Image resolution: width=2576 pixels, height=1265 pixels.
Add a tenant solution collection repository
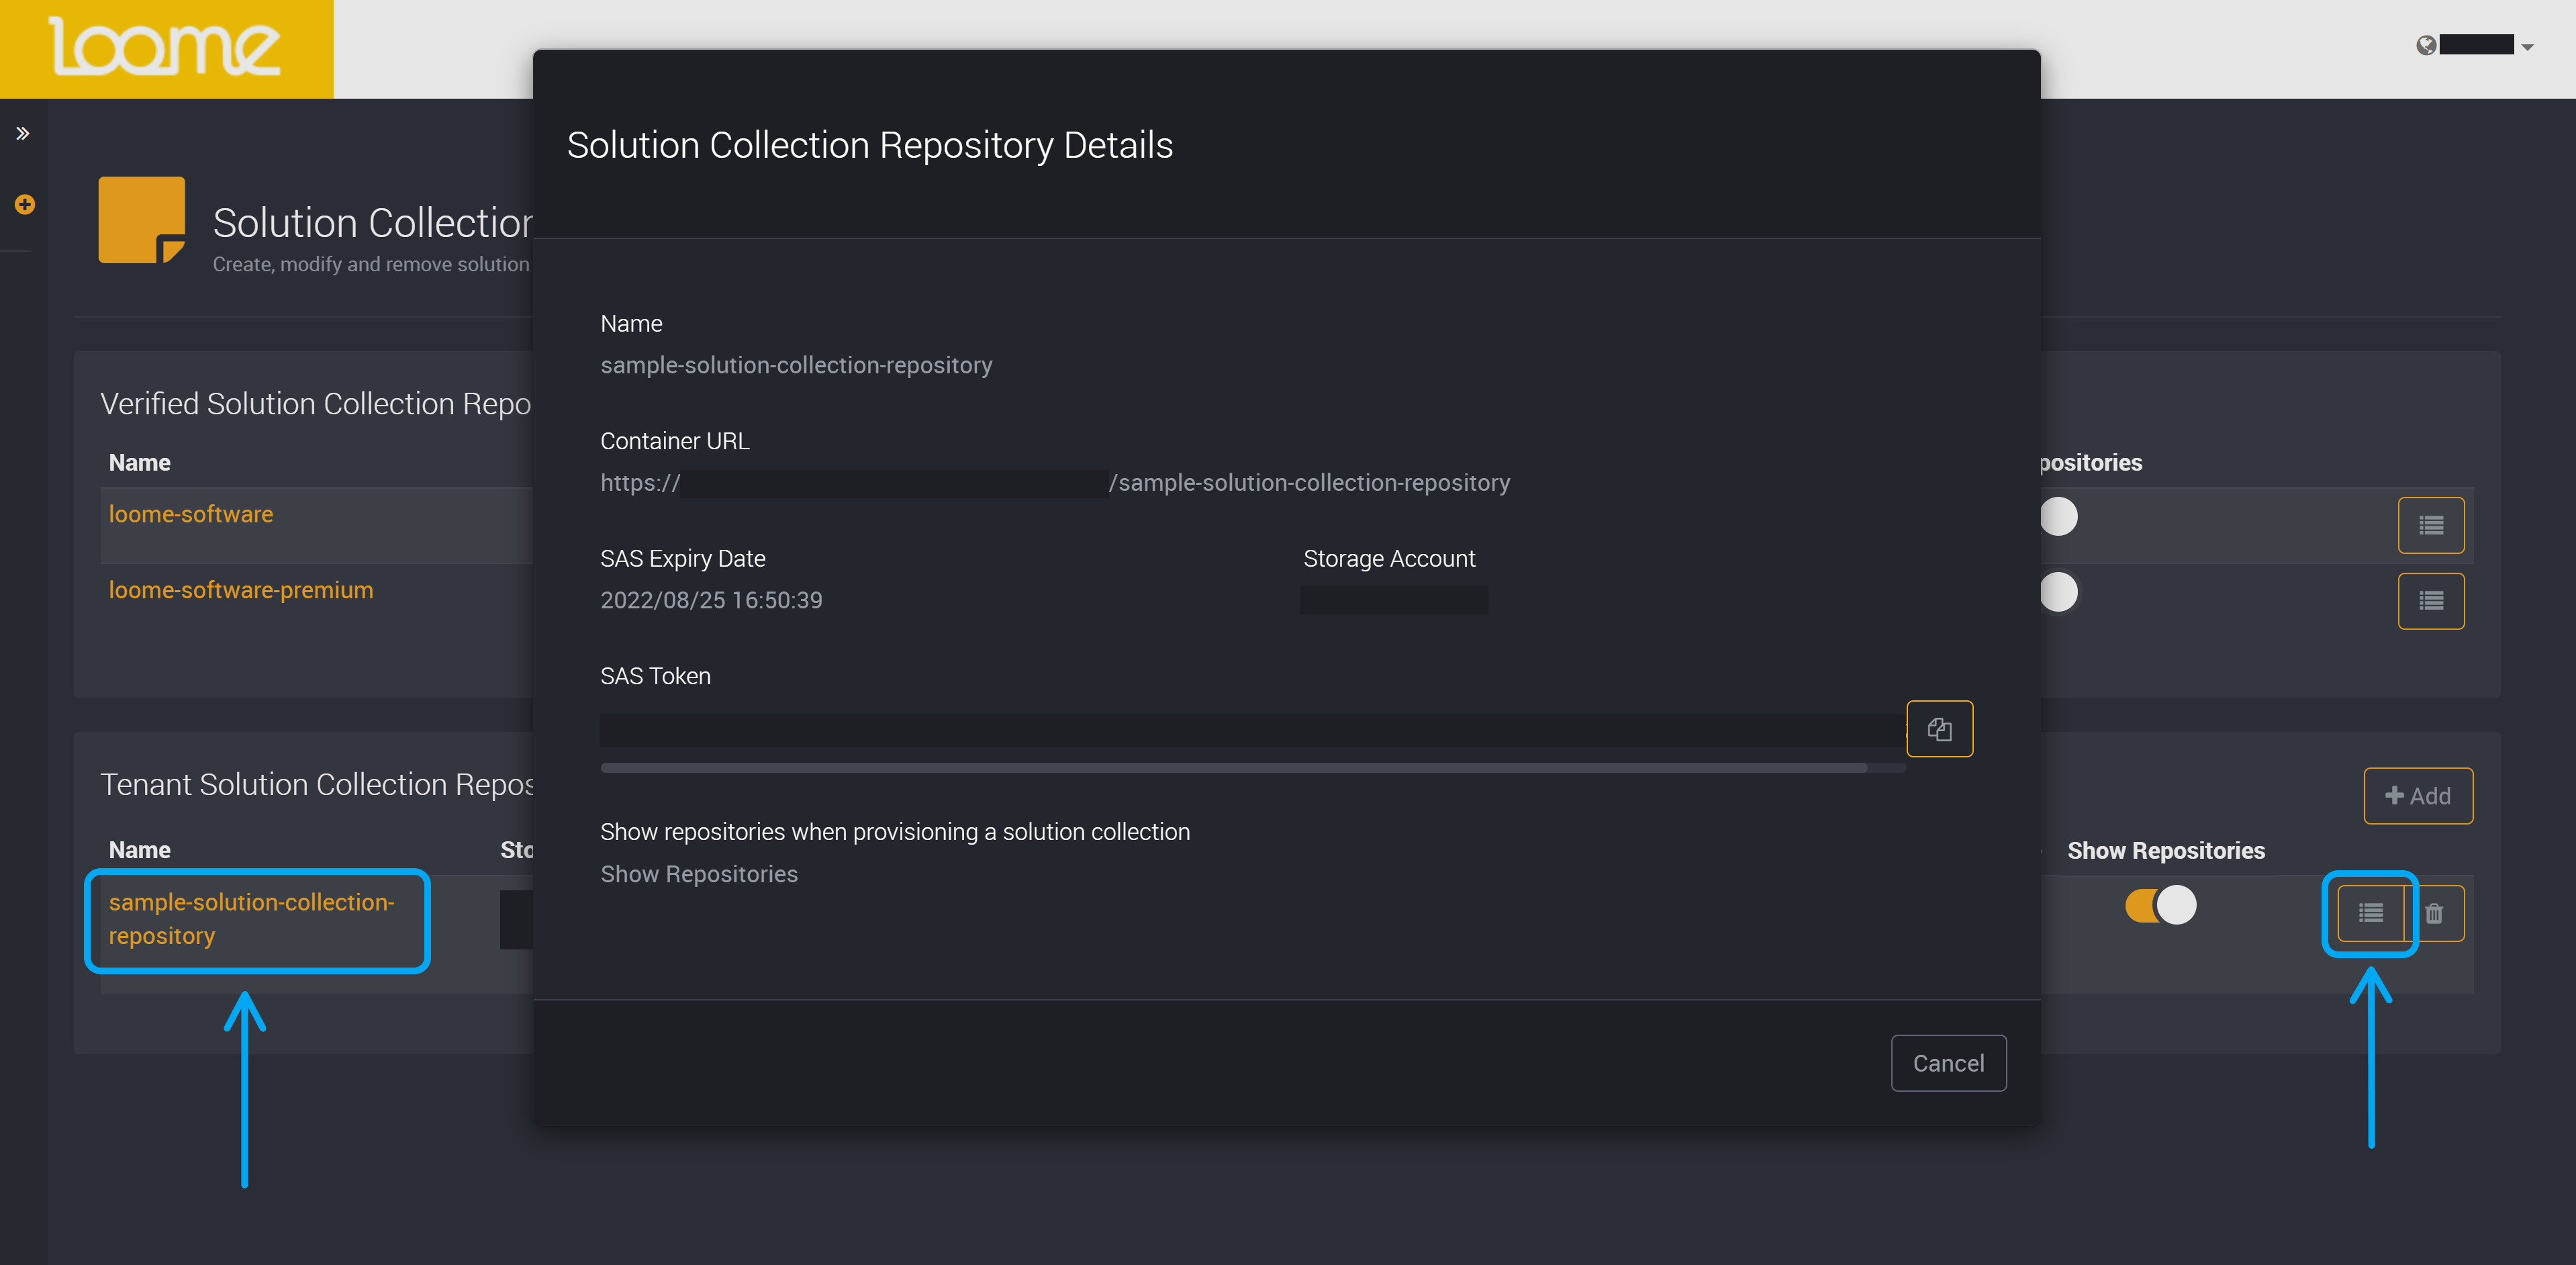pyautogui.click(x=2418, y=796)
